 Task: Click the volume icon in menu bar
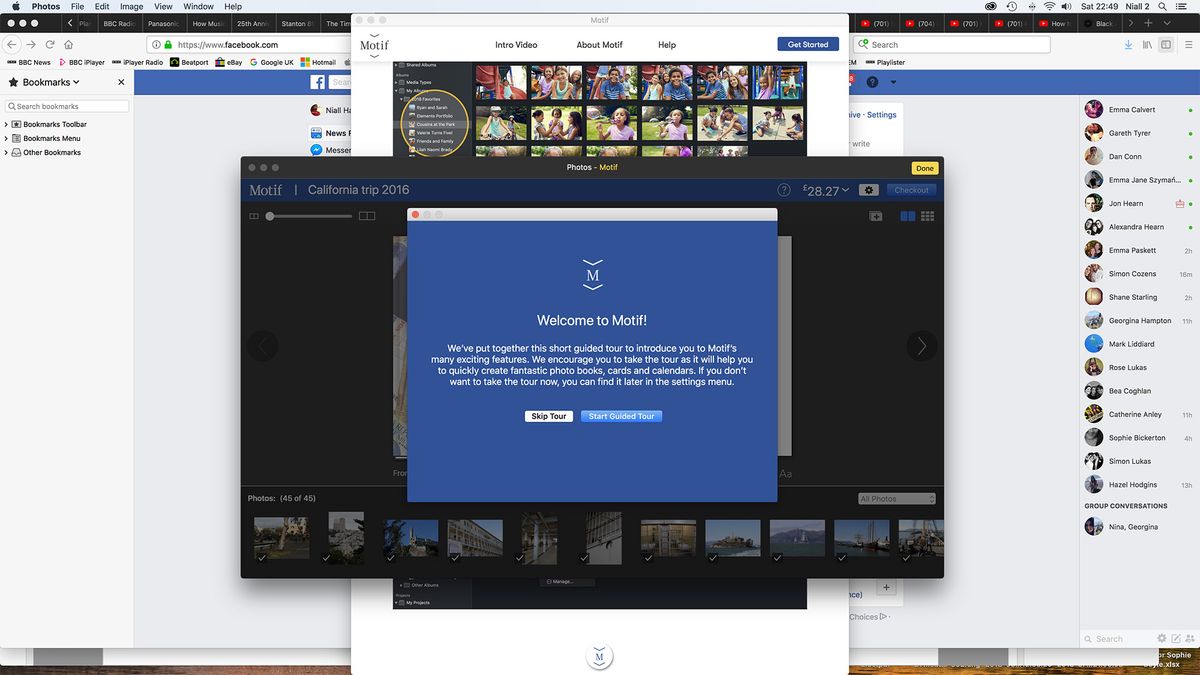(x=1068, y=6)
